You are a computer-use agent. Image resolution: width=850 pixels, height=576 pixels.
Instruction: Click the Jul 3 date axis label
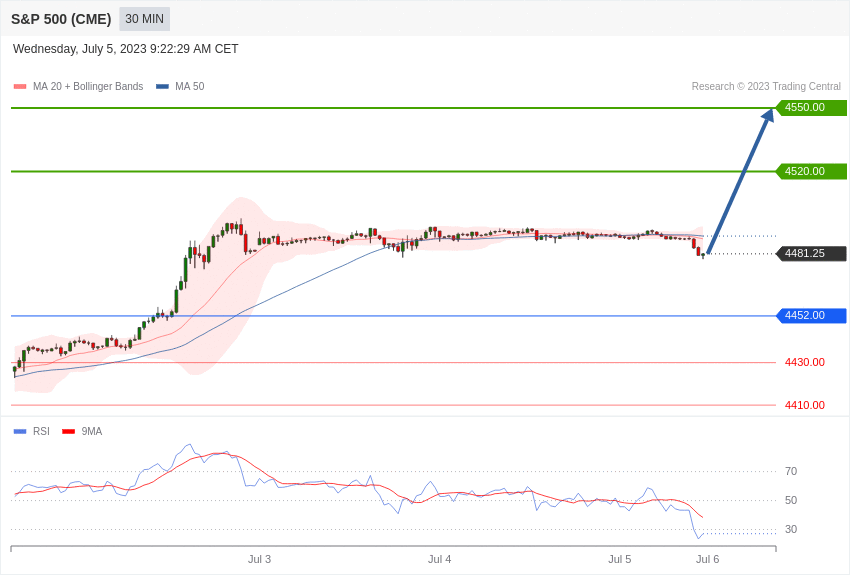point(259,560)
